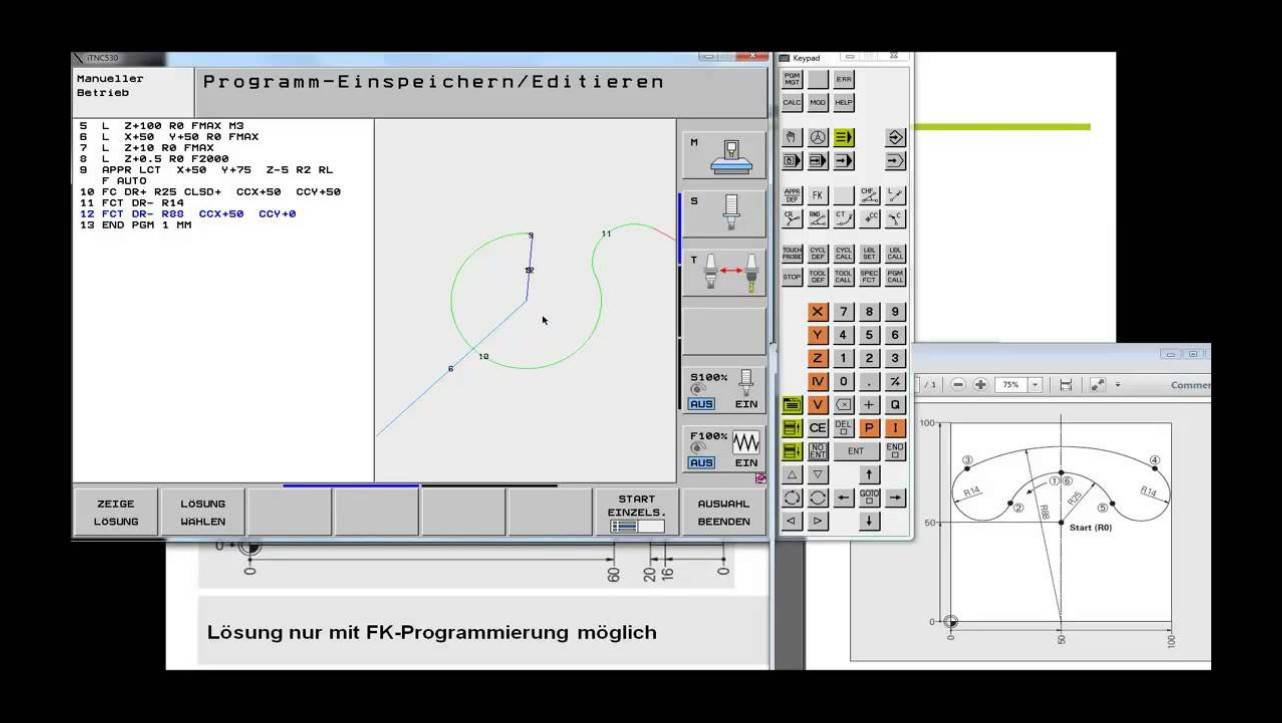This screenshot has height=723, width=1282.
Task: Click number 7 on the keypad
Action: pos(844,312)
